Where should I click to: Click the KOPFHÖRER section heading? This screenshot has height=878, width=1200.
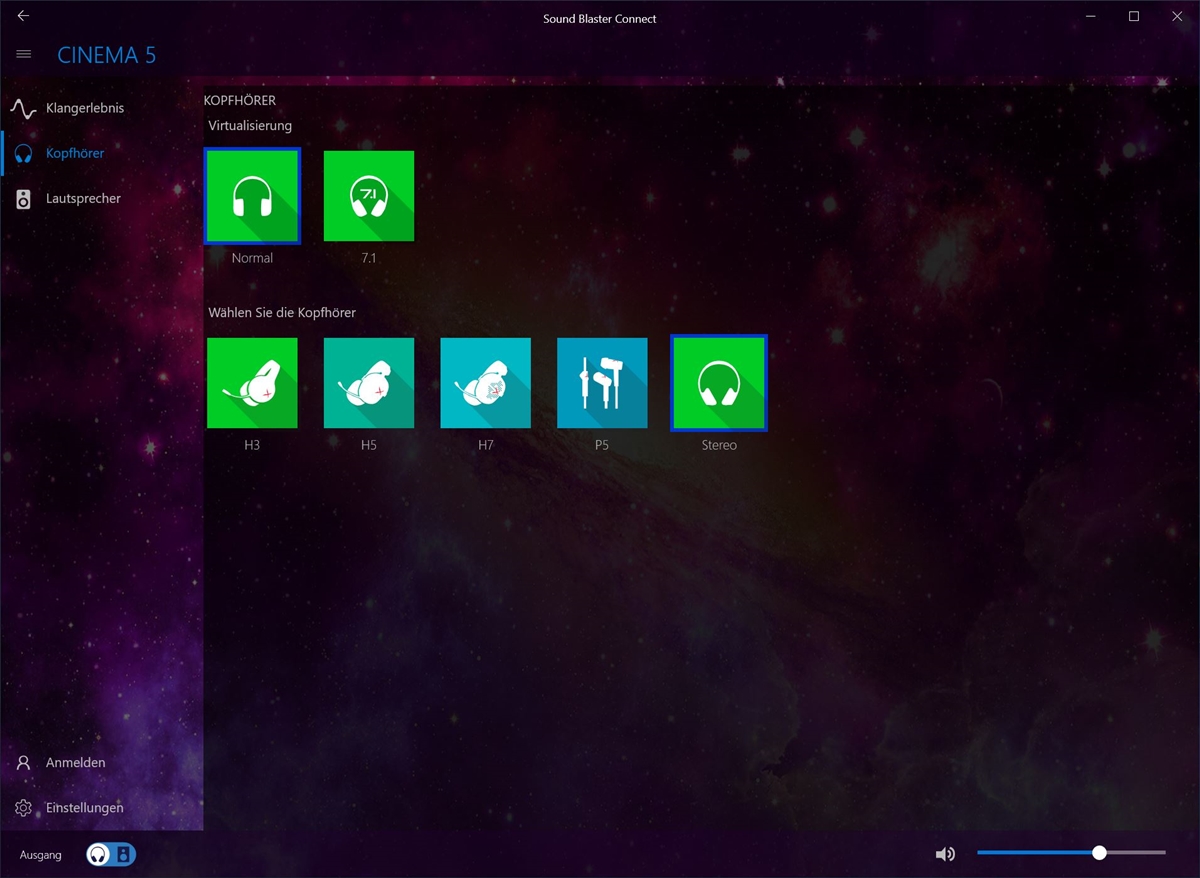(x=240, y=101)
